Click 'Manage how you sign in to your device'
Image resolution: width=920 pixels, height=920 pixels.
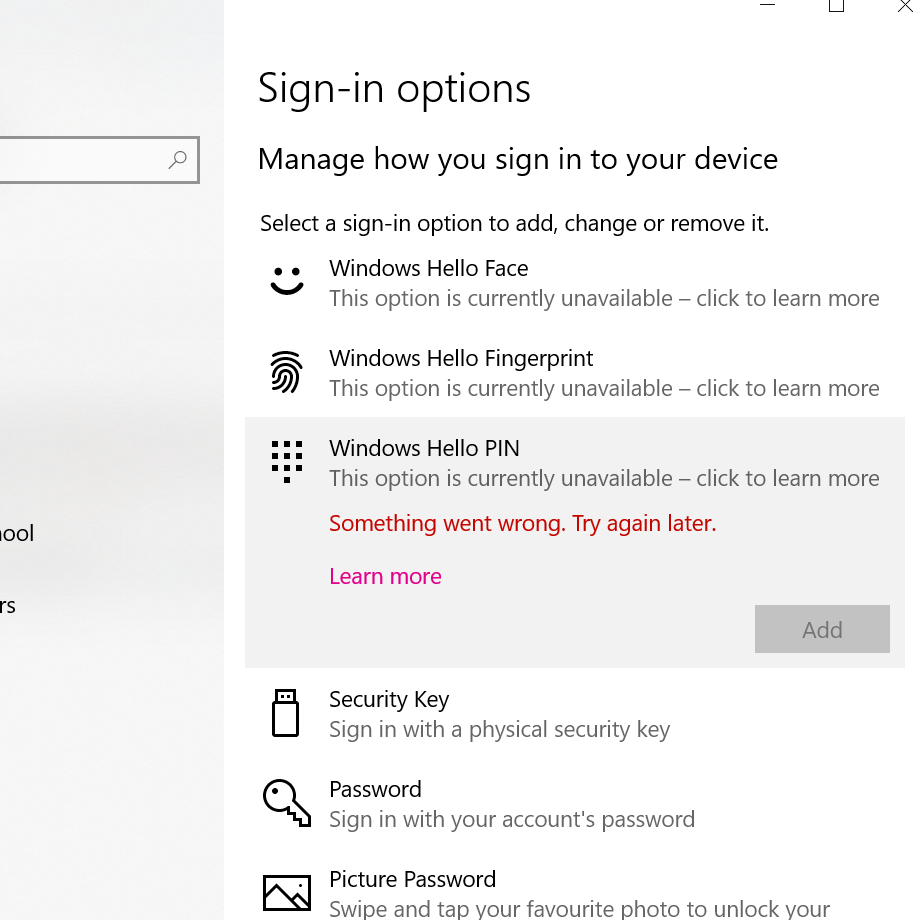coord(518,160)
